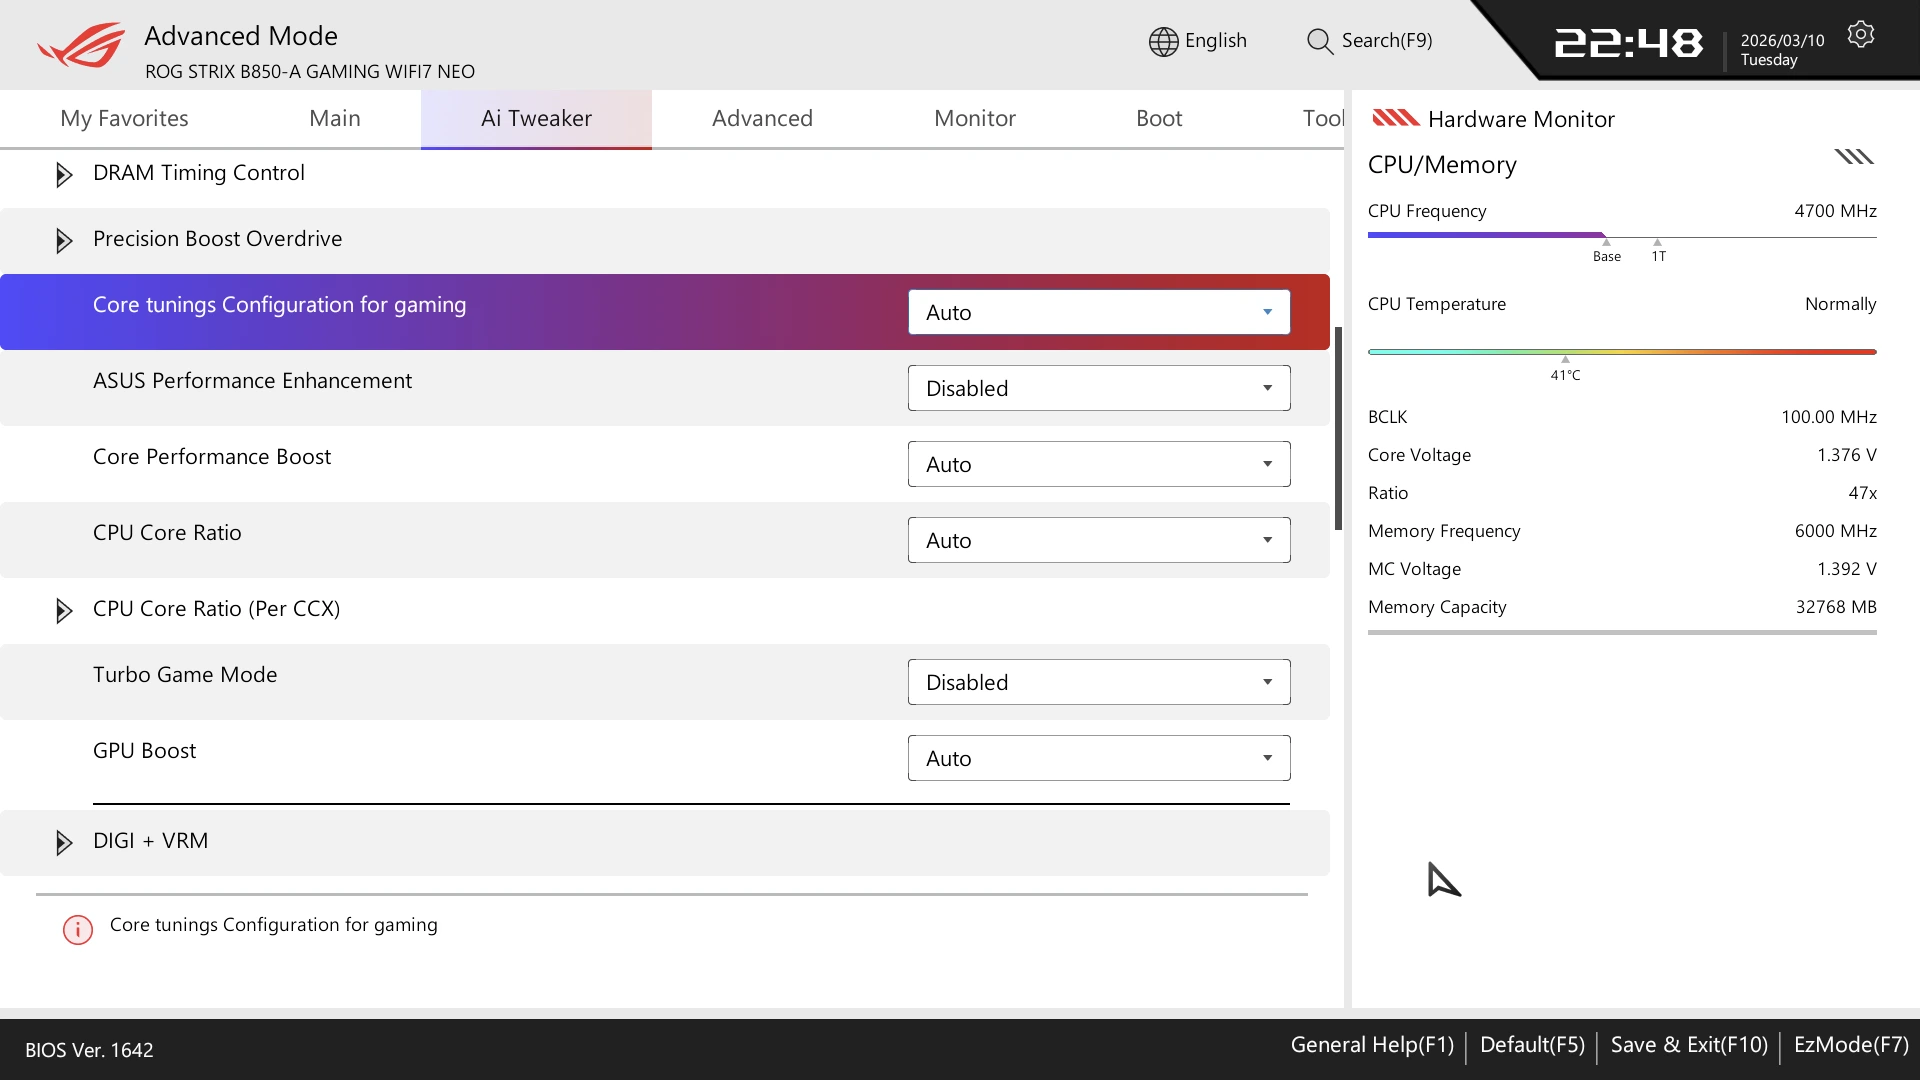Screen dimensions: 1920x1080
Task: Expand Precision Boost Overdrive submenu
Action: (64, 241)
